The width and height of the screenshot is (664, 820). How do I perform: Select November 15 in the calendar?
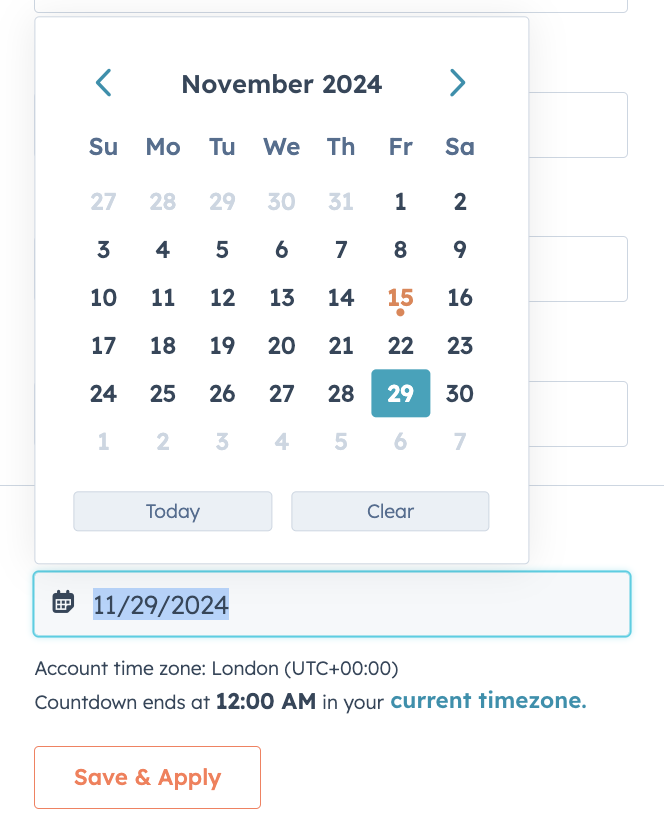400,298
